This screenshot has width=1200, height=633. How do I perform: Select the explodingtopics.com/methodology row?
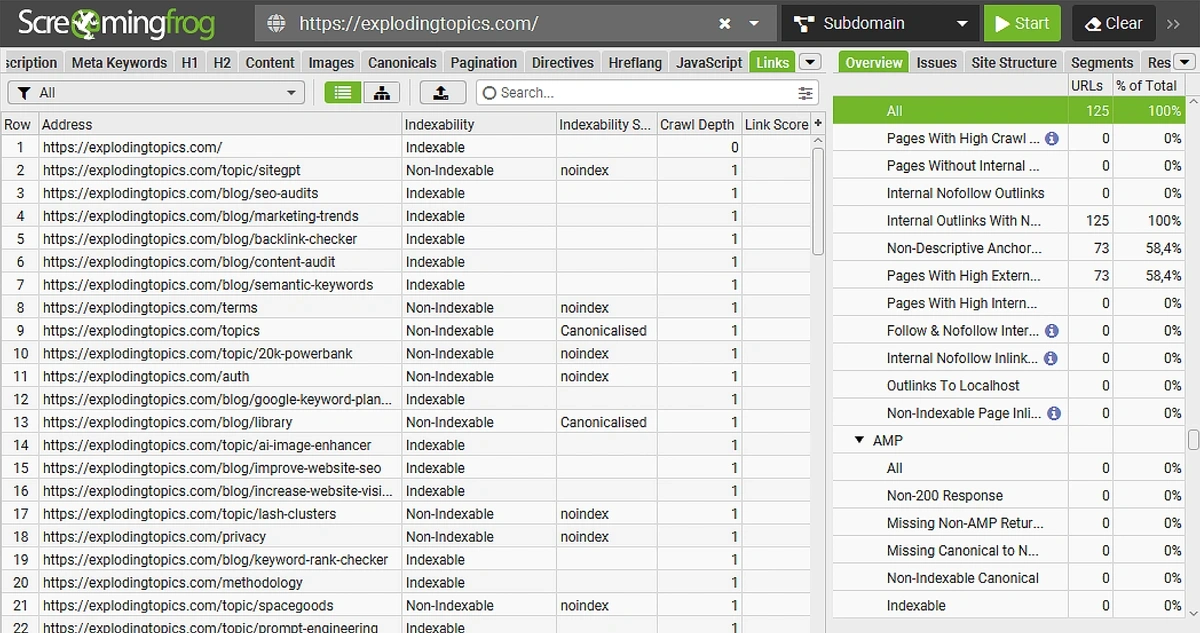click(405, 583)
